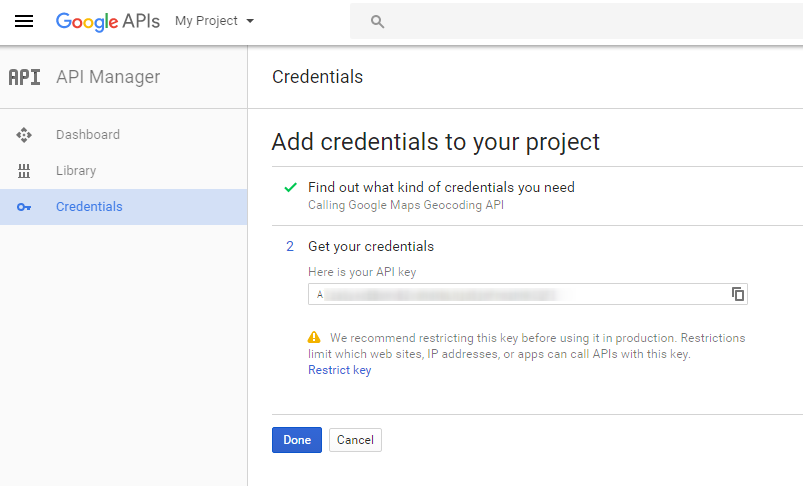Viewport: 803px width, 486px height.
Task: Click the blue Done button
Action: coord(297,440)
